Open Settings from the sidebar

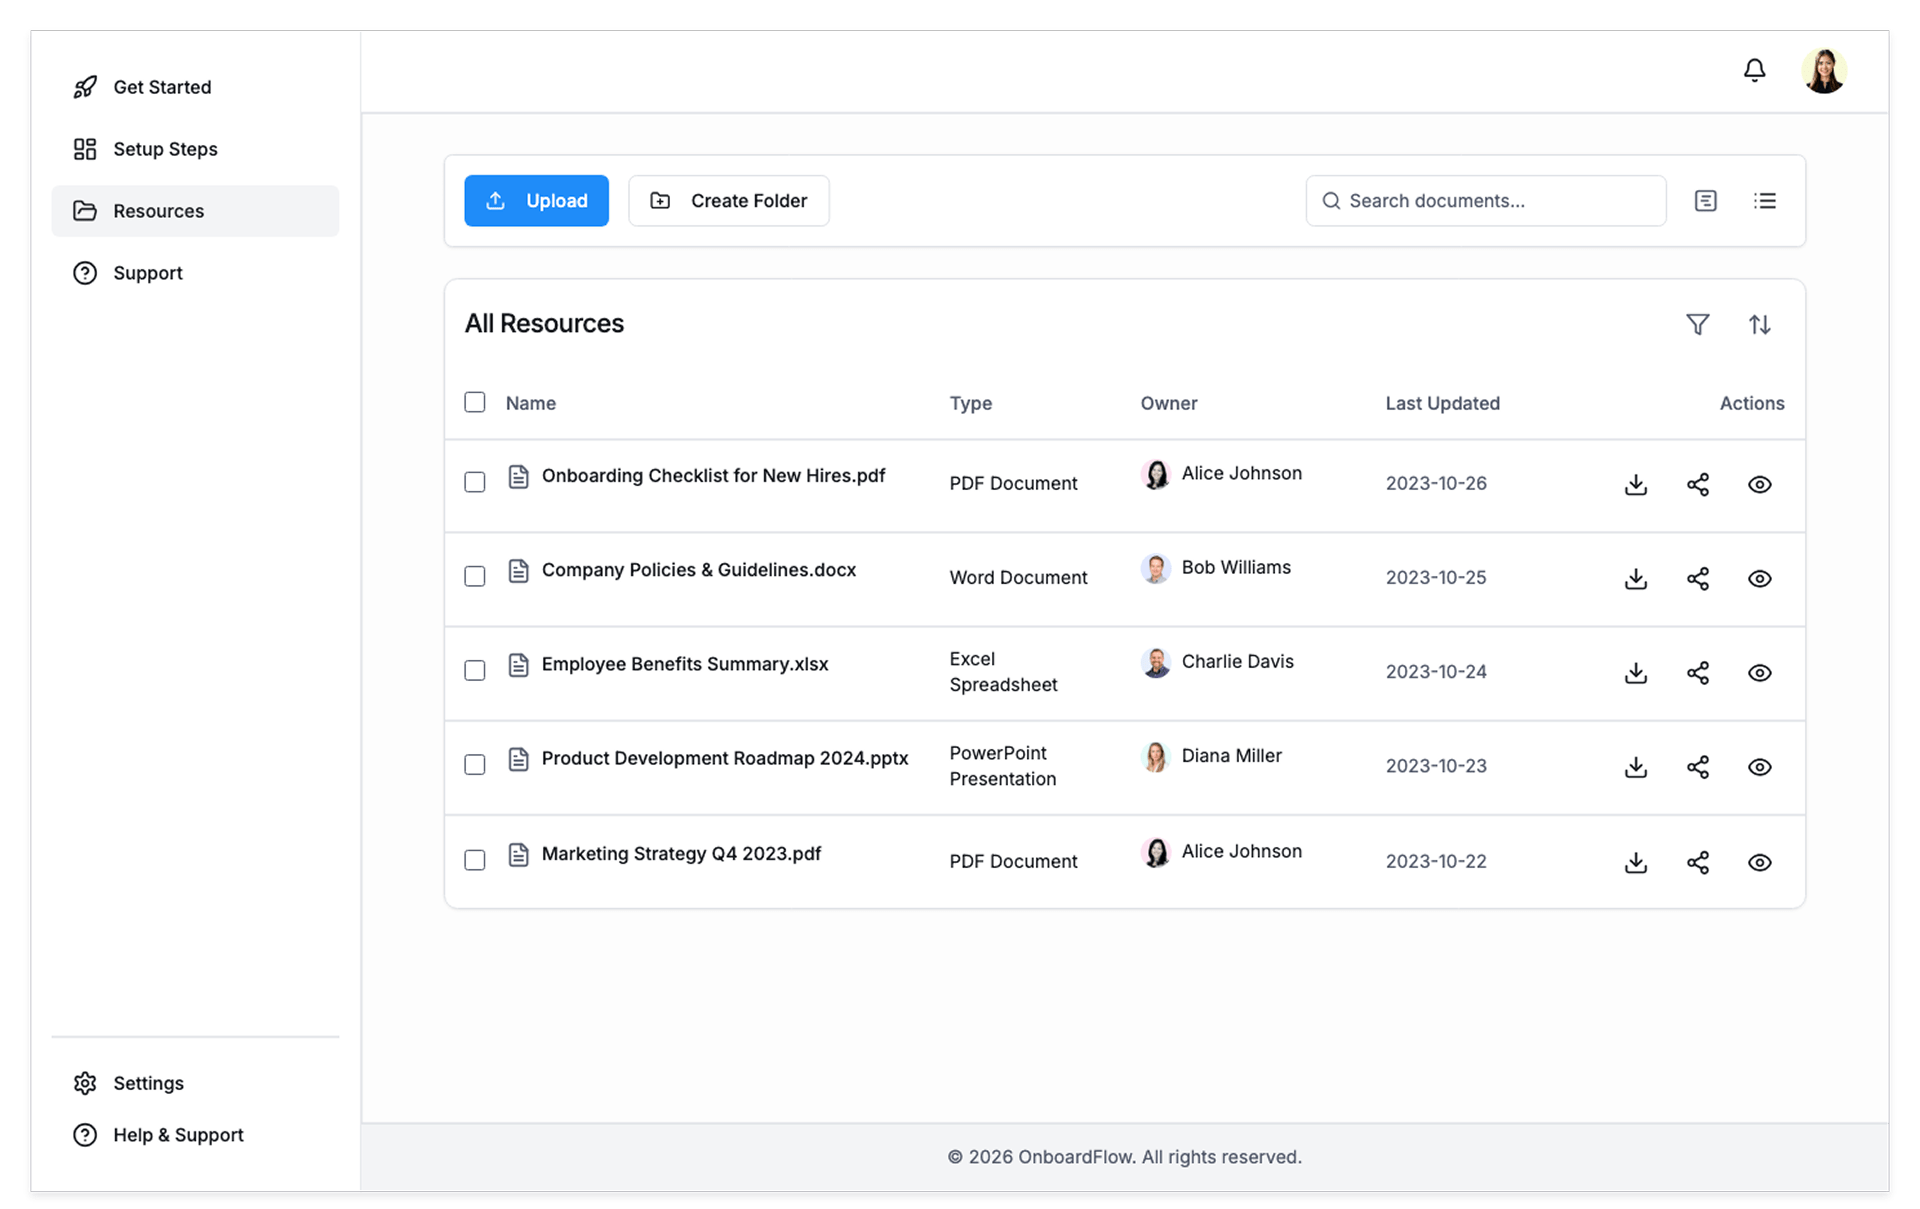coord(148,1083)
